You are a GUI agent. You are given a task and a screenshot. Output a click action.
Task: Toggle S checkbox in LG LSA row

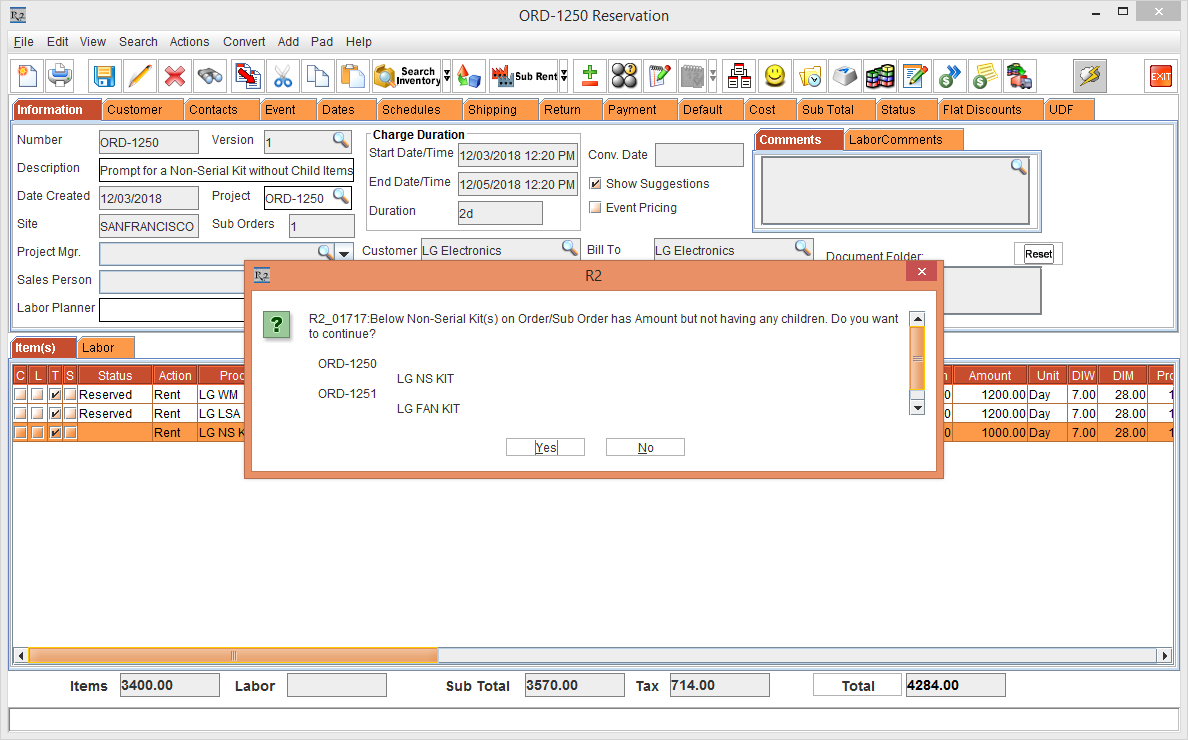[x=70, y=414]
